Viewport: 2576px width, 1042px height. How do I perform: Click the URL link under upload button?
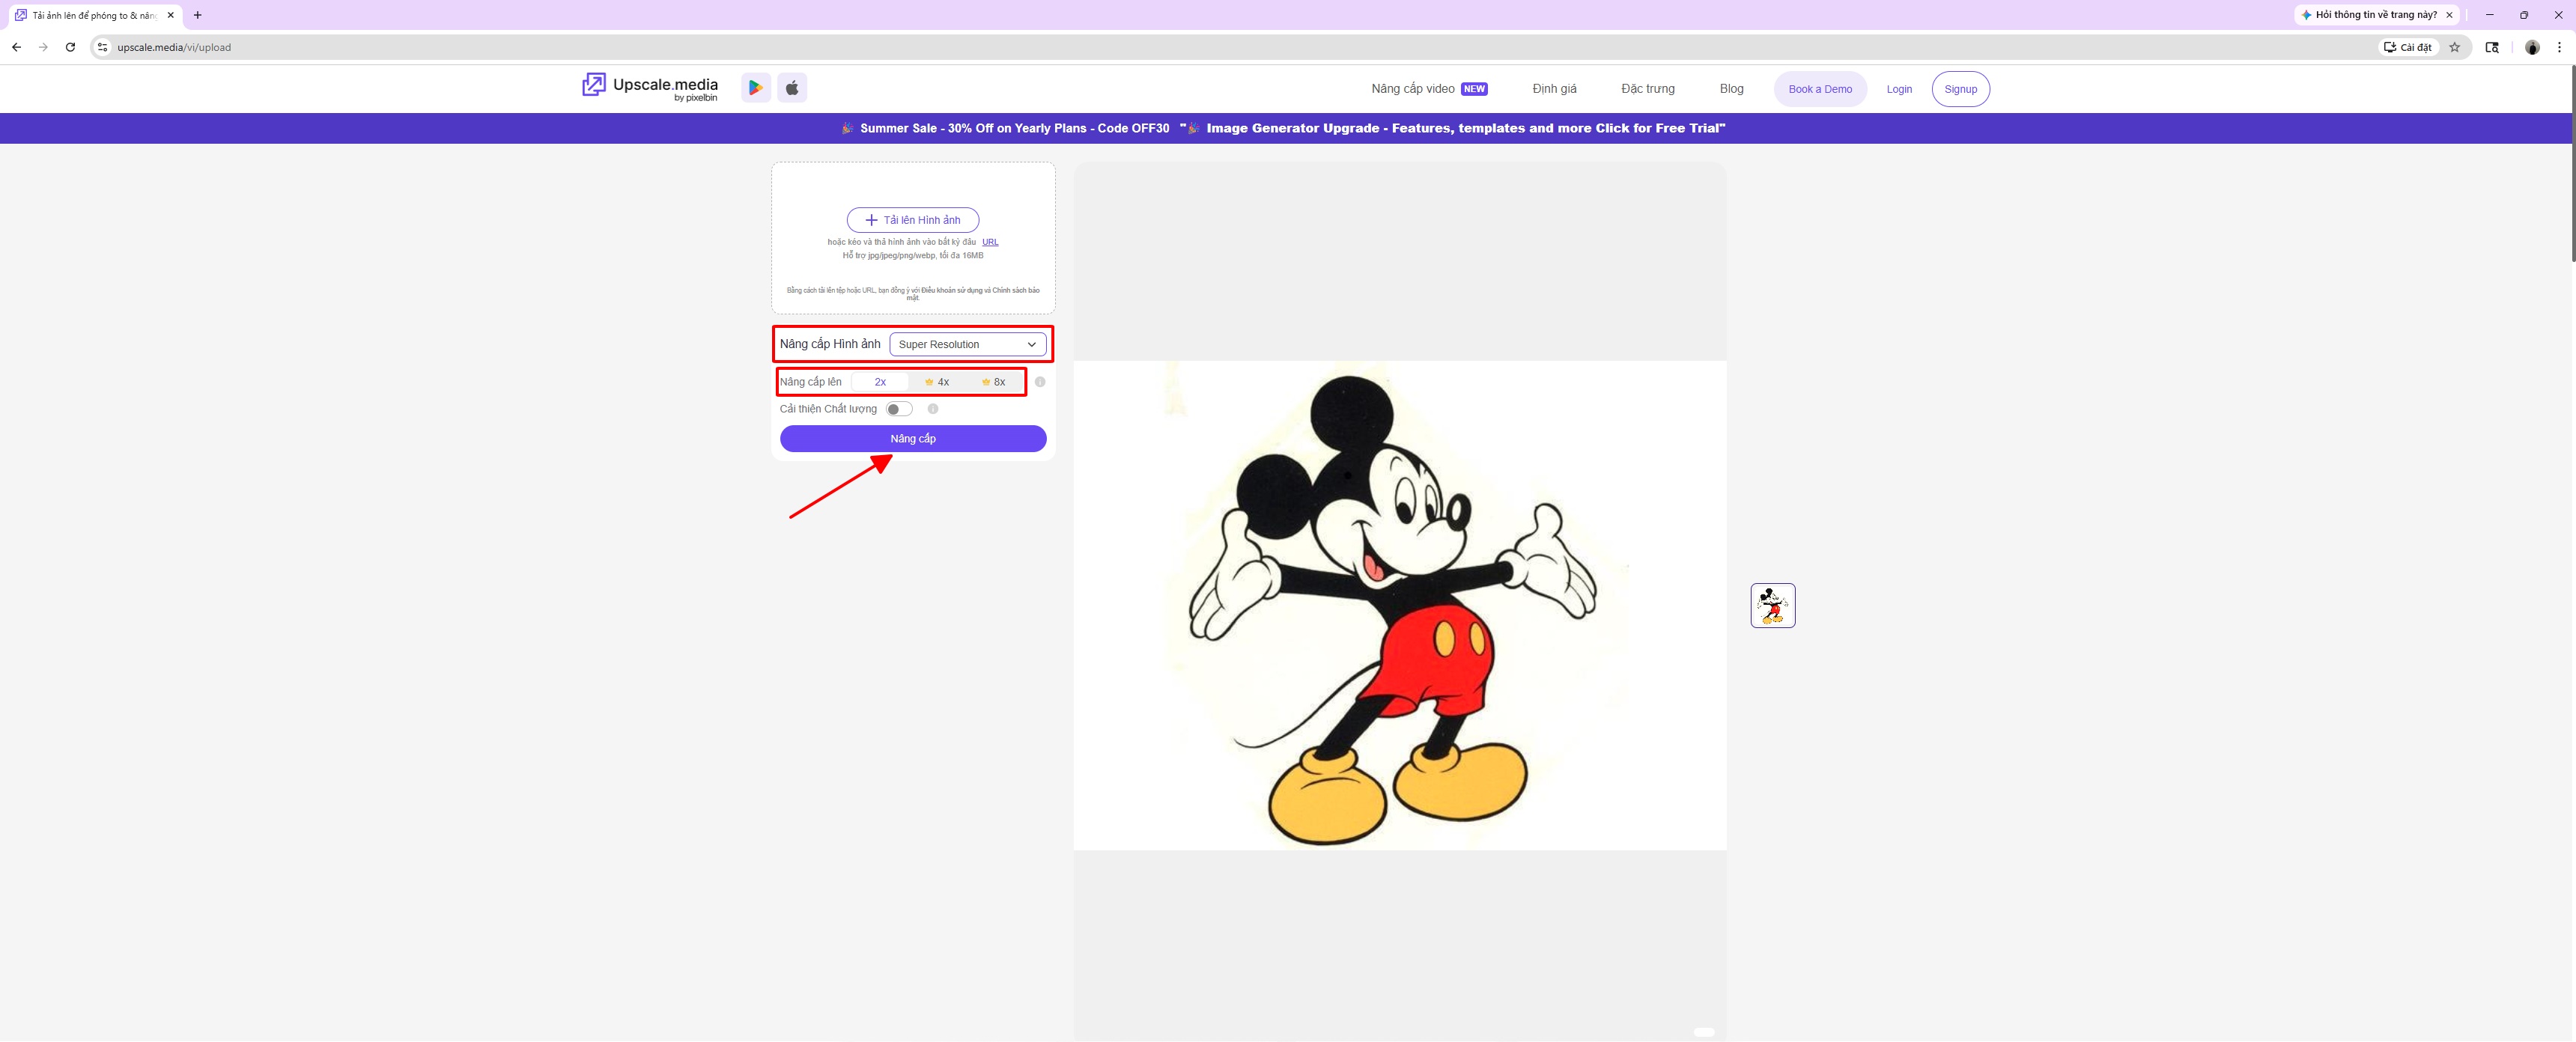(x=990, y=242)
